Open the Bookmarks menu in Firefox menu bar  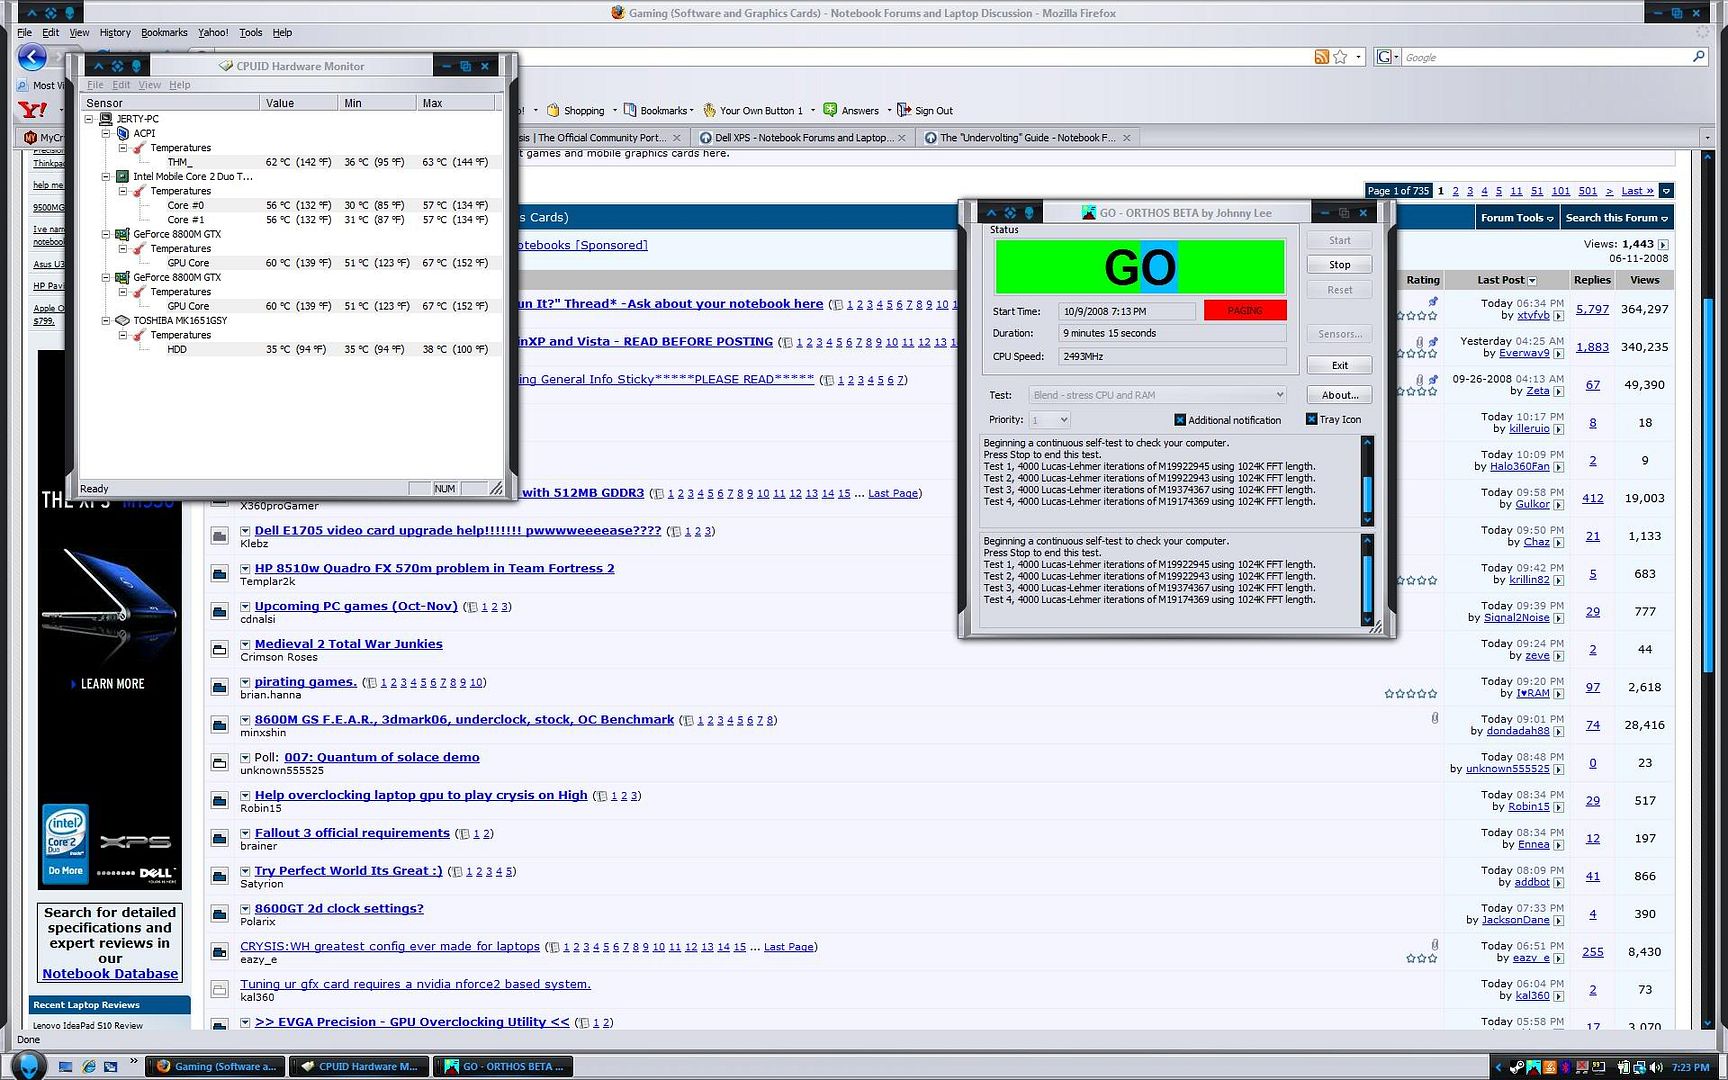click(164, 32)
